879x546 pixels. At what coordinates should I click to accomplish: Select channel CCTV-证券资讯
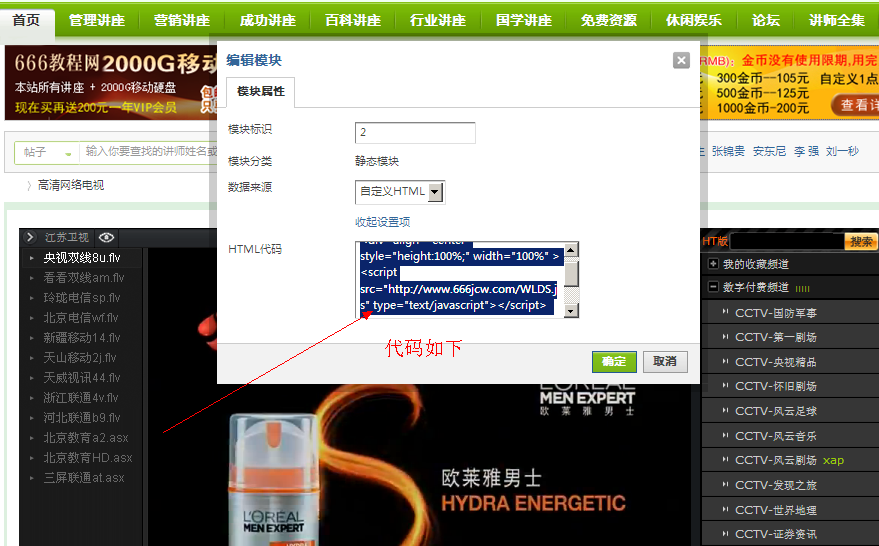776,534
